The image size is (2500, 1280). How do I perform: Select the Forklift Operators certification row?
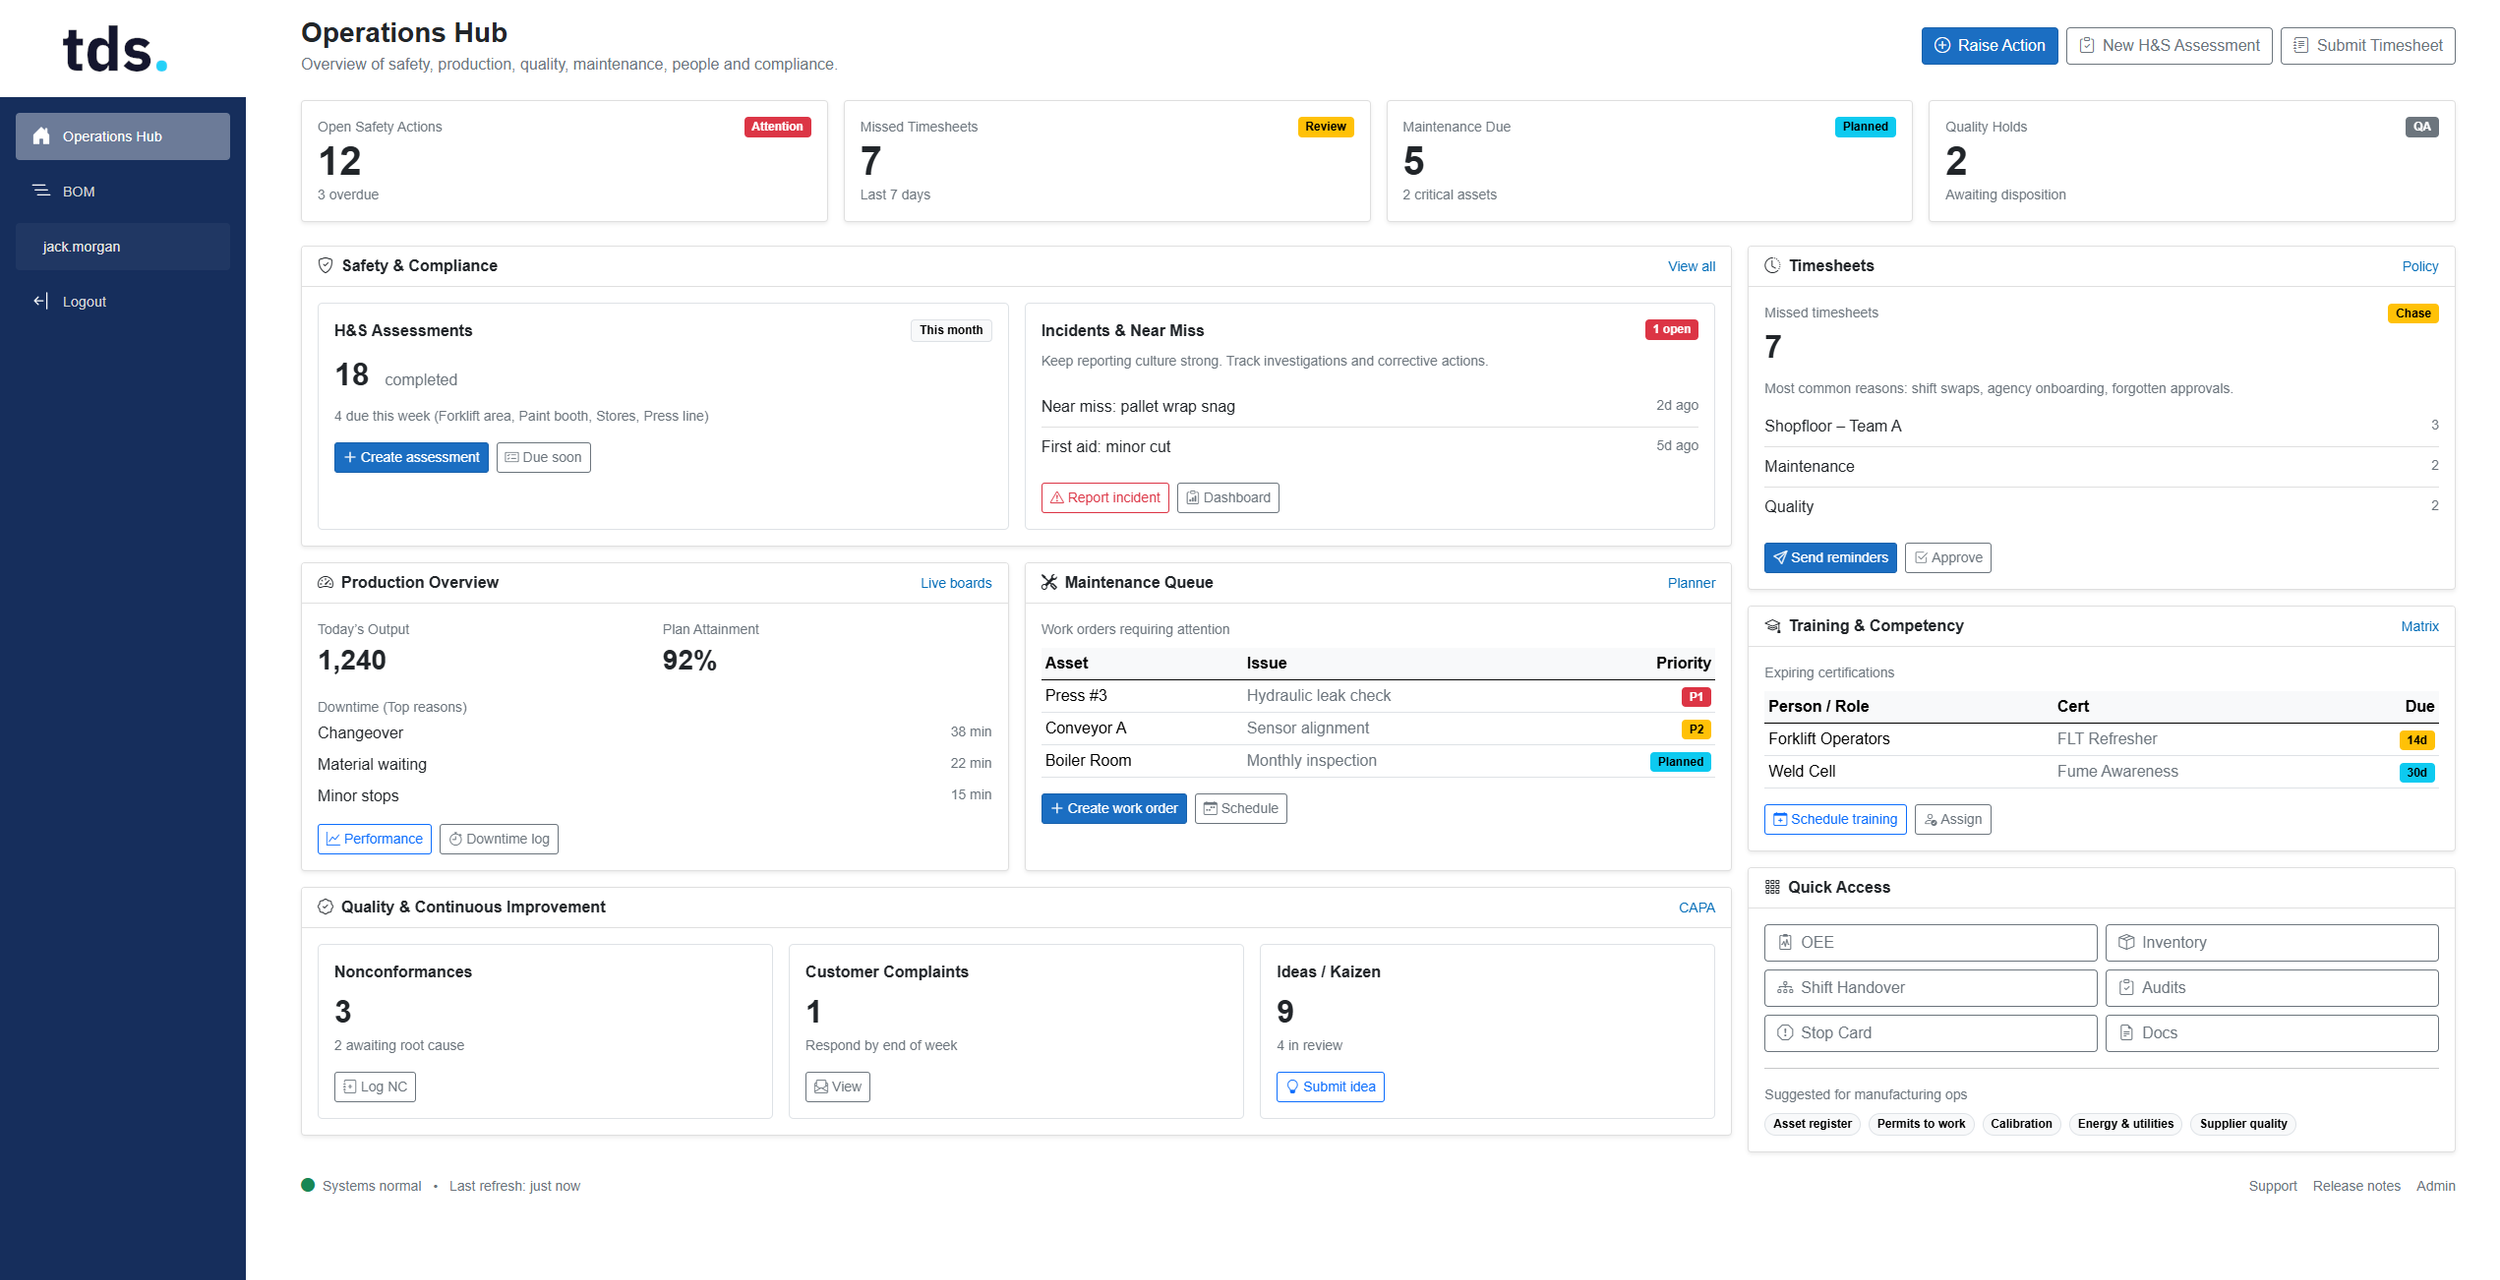2100,739
